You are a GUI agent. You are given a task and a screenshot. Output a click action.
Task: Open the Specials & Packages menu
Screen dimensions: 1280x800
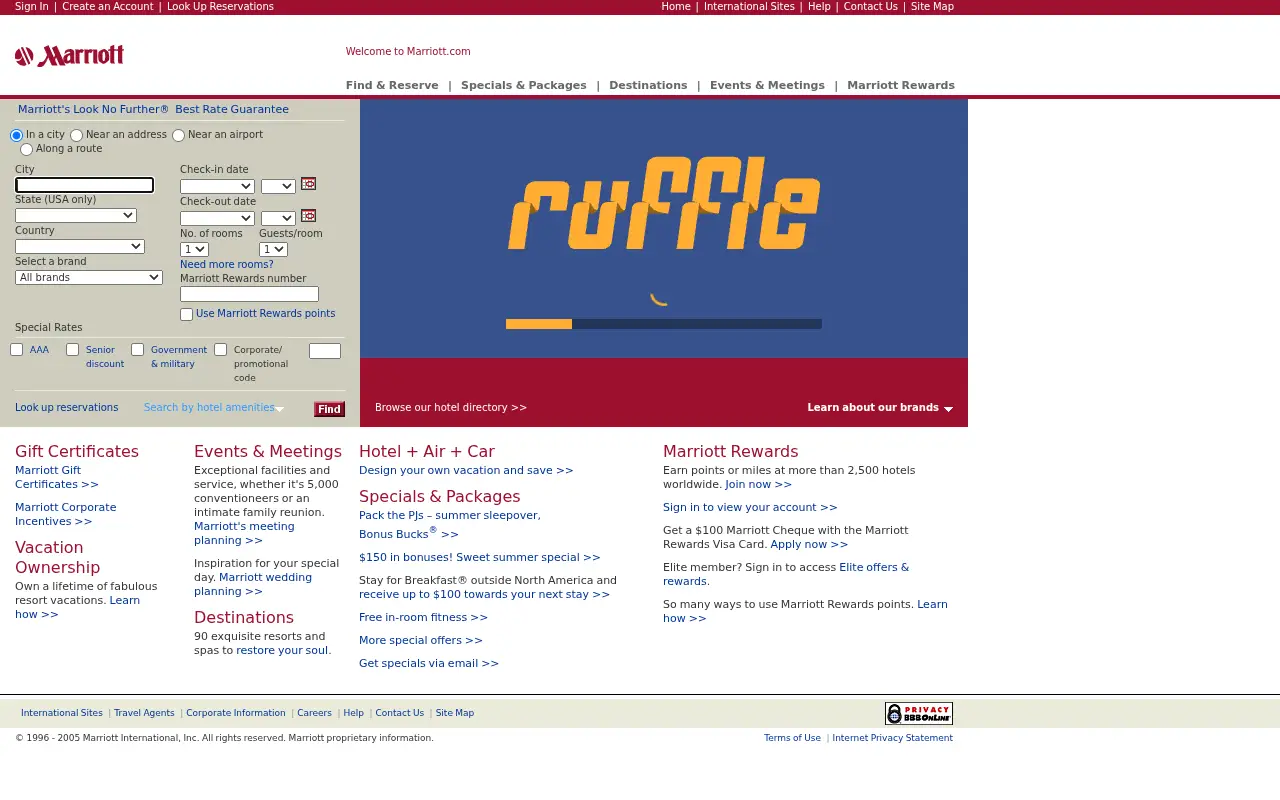click(x=524, y=85)
